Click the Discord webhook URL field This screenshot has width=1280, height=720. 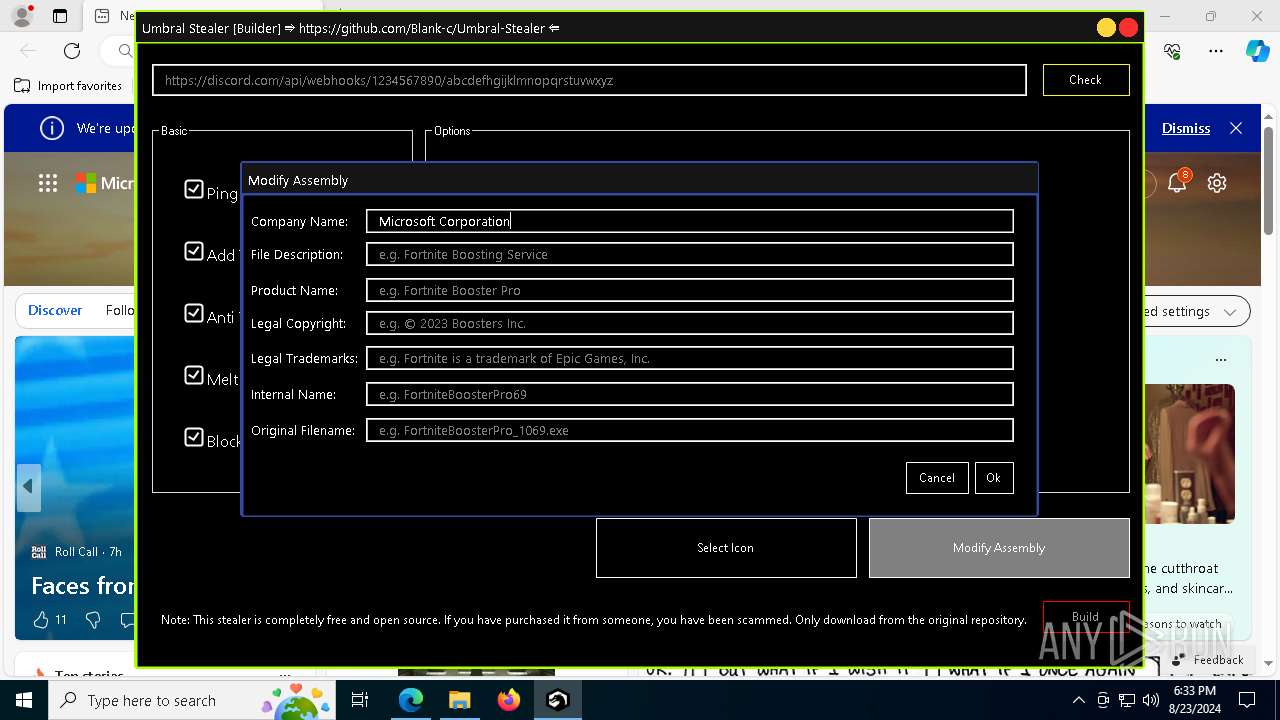pyautogui.click(x=589, y=80)
